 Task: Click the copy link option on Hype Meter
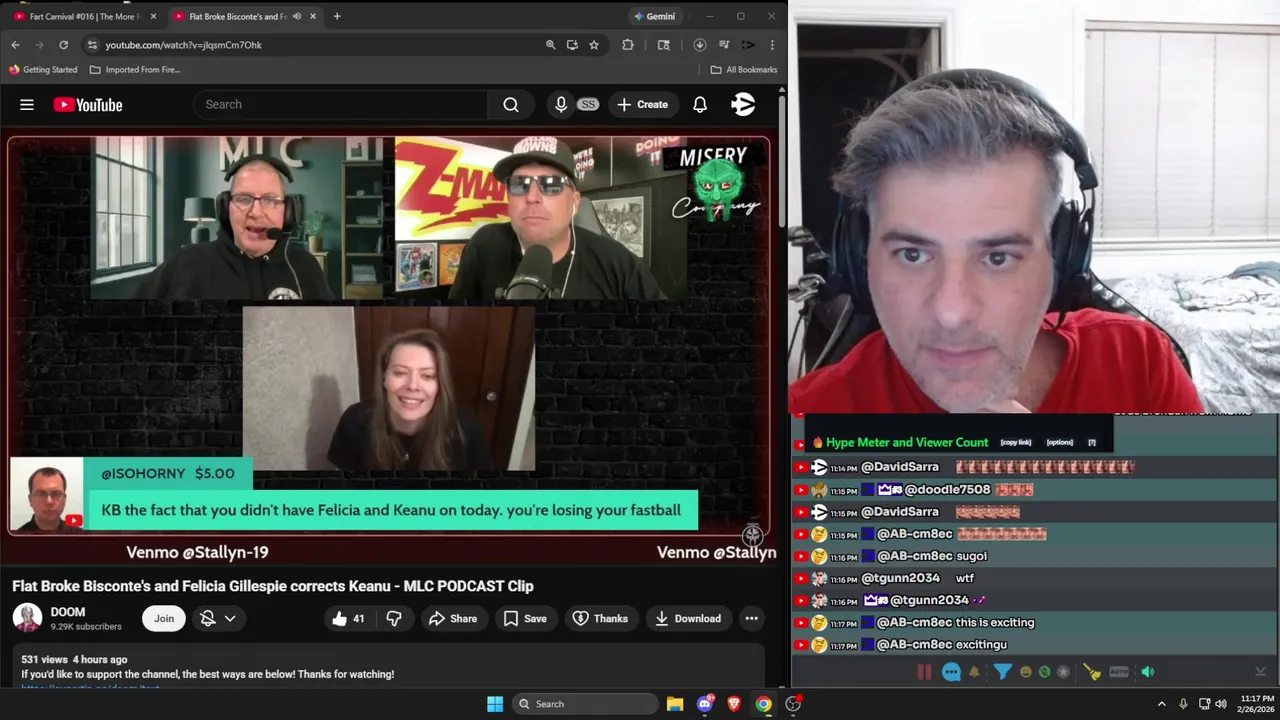pos(1015,442)
